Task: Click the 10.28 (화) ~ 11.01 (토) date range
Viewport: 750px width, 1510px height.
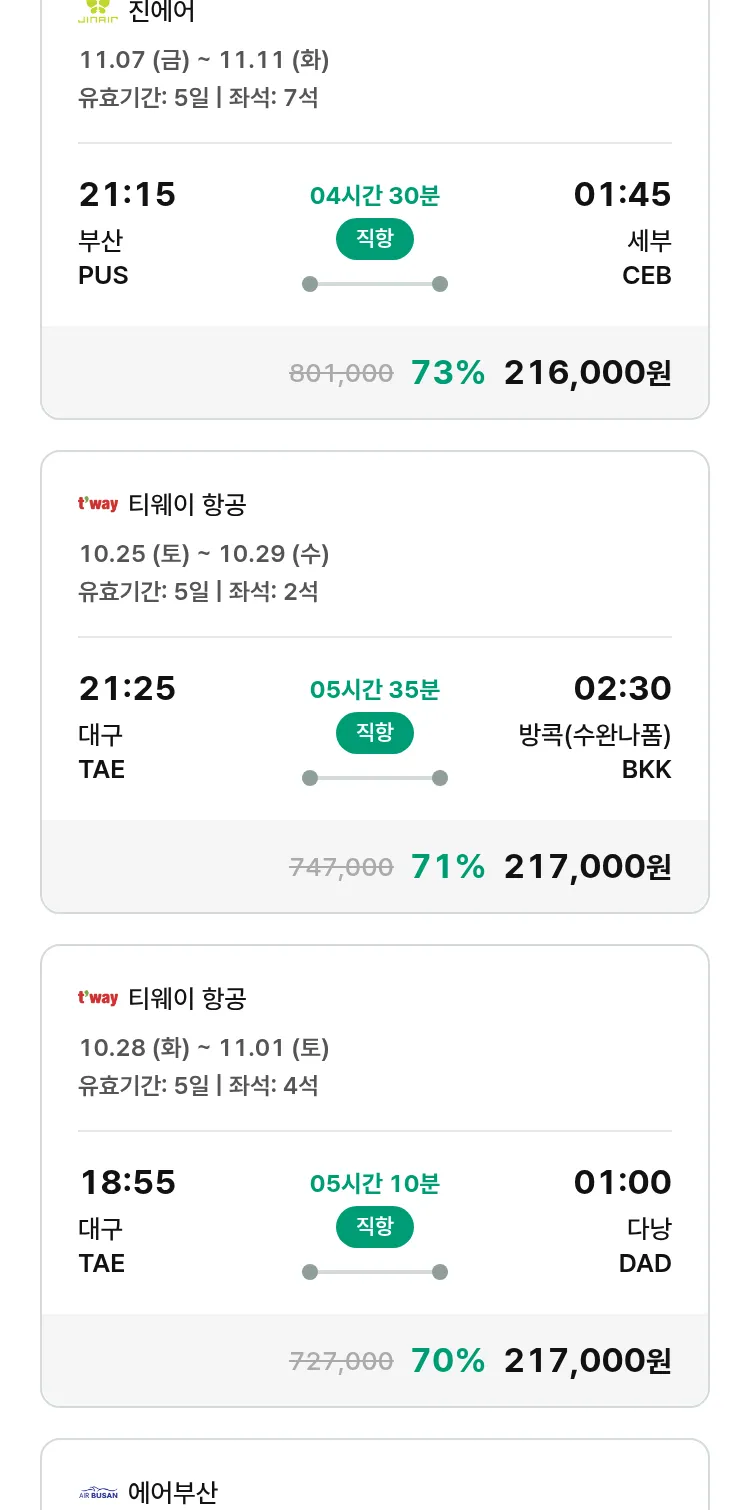Action: click(204, 1048)
